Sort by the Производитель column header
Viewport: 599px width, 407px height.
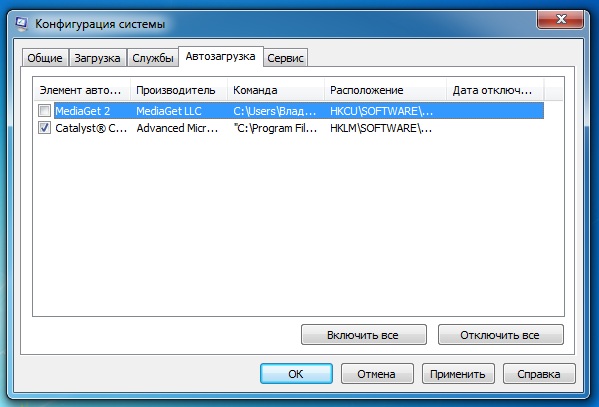coord(179,90)
